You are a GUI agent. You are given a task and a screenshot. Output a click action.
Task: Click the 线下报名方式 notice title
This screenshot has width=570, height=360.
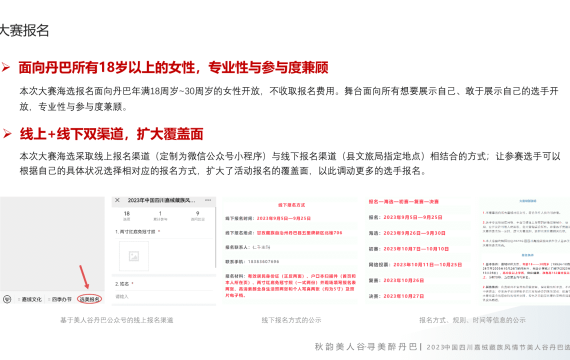point(292,205)
